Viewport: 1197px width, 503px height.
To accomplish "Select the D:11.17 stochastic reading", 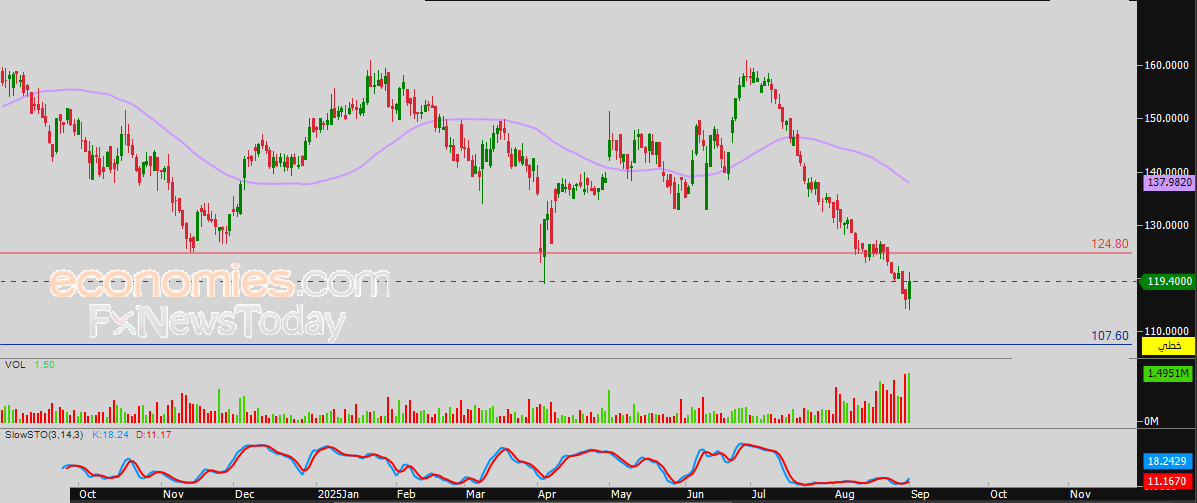I will (x=152, y=434).
